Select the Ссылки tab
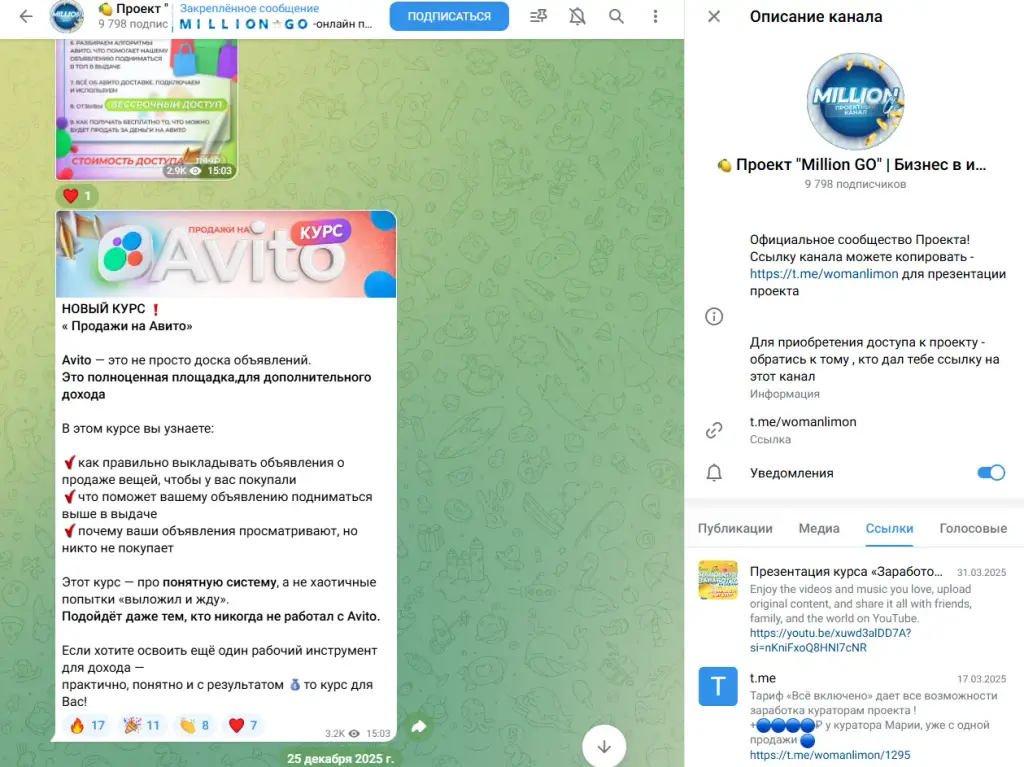Screen dimensions: 1024x767 click(x=889, y=528)
